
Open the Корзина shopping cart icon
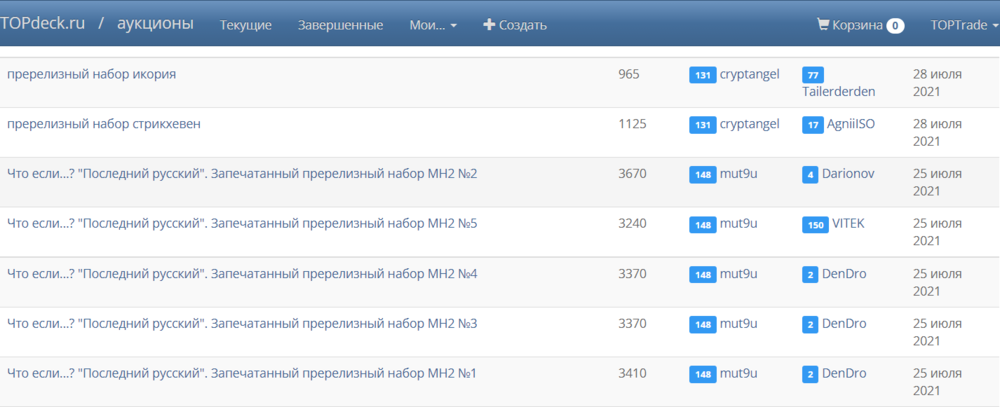click(x=824, y=25)
